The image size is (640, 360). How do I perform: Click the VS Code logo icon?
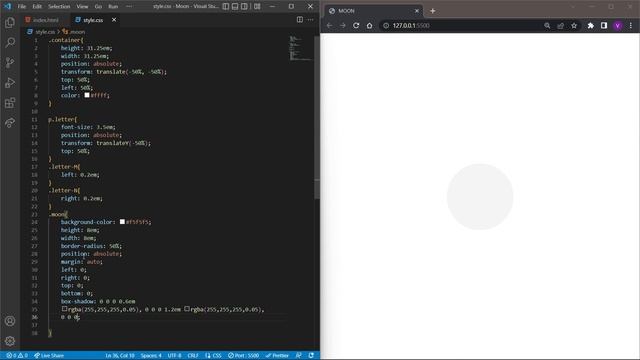coord(7,6)
